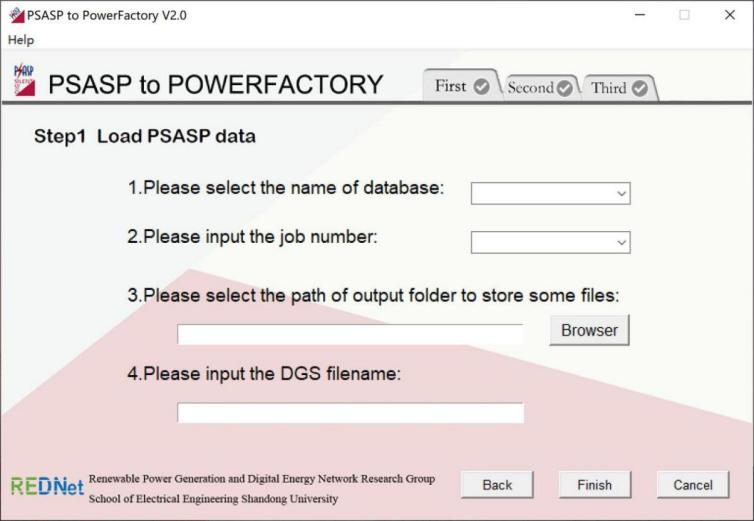This screenshot has width=754, height=521.
Task: Close the PSASP to PowerFactory window
Action: click(729, 15)
